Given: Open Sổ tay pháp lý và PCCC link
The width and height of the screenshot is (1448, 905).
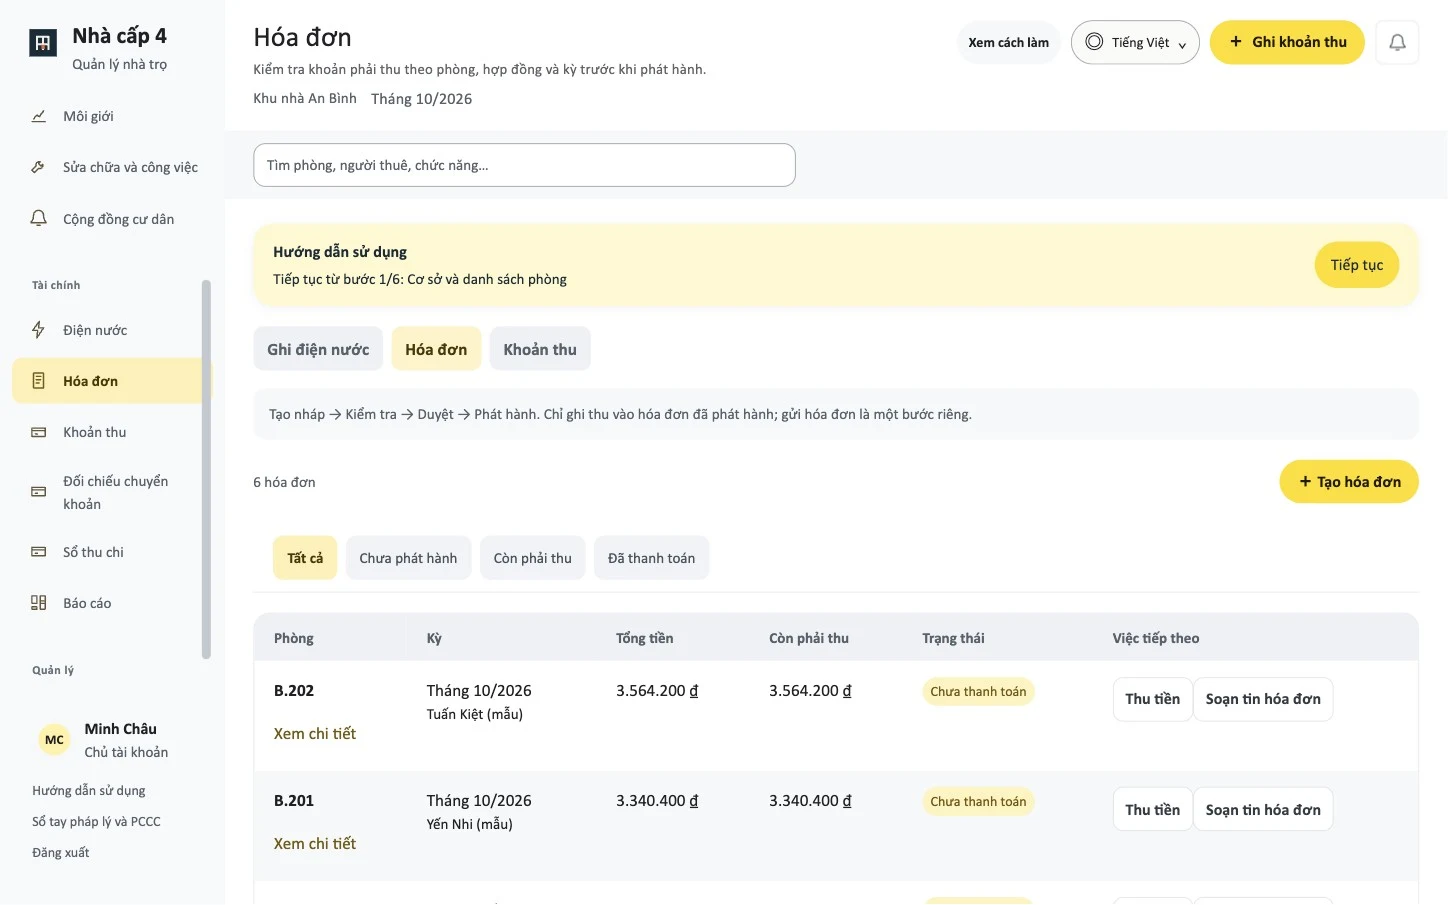Looking at the screenshot, I should (96, 821).
